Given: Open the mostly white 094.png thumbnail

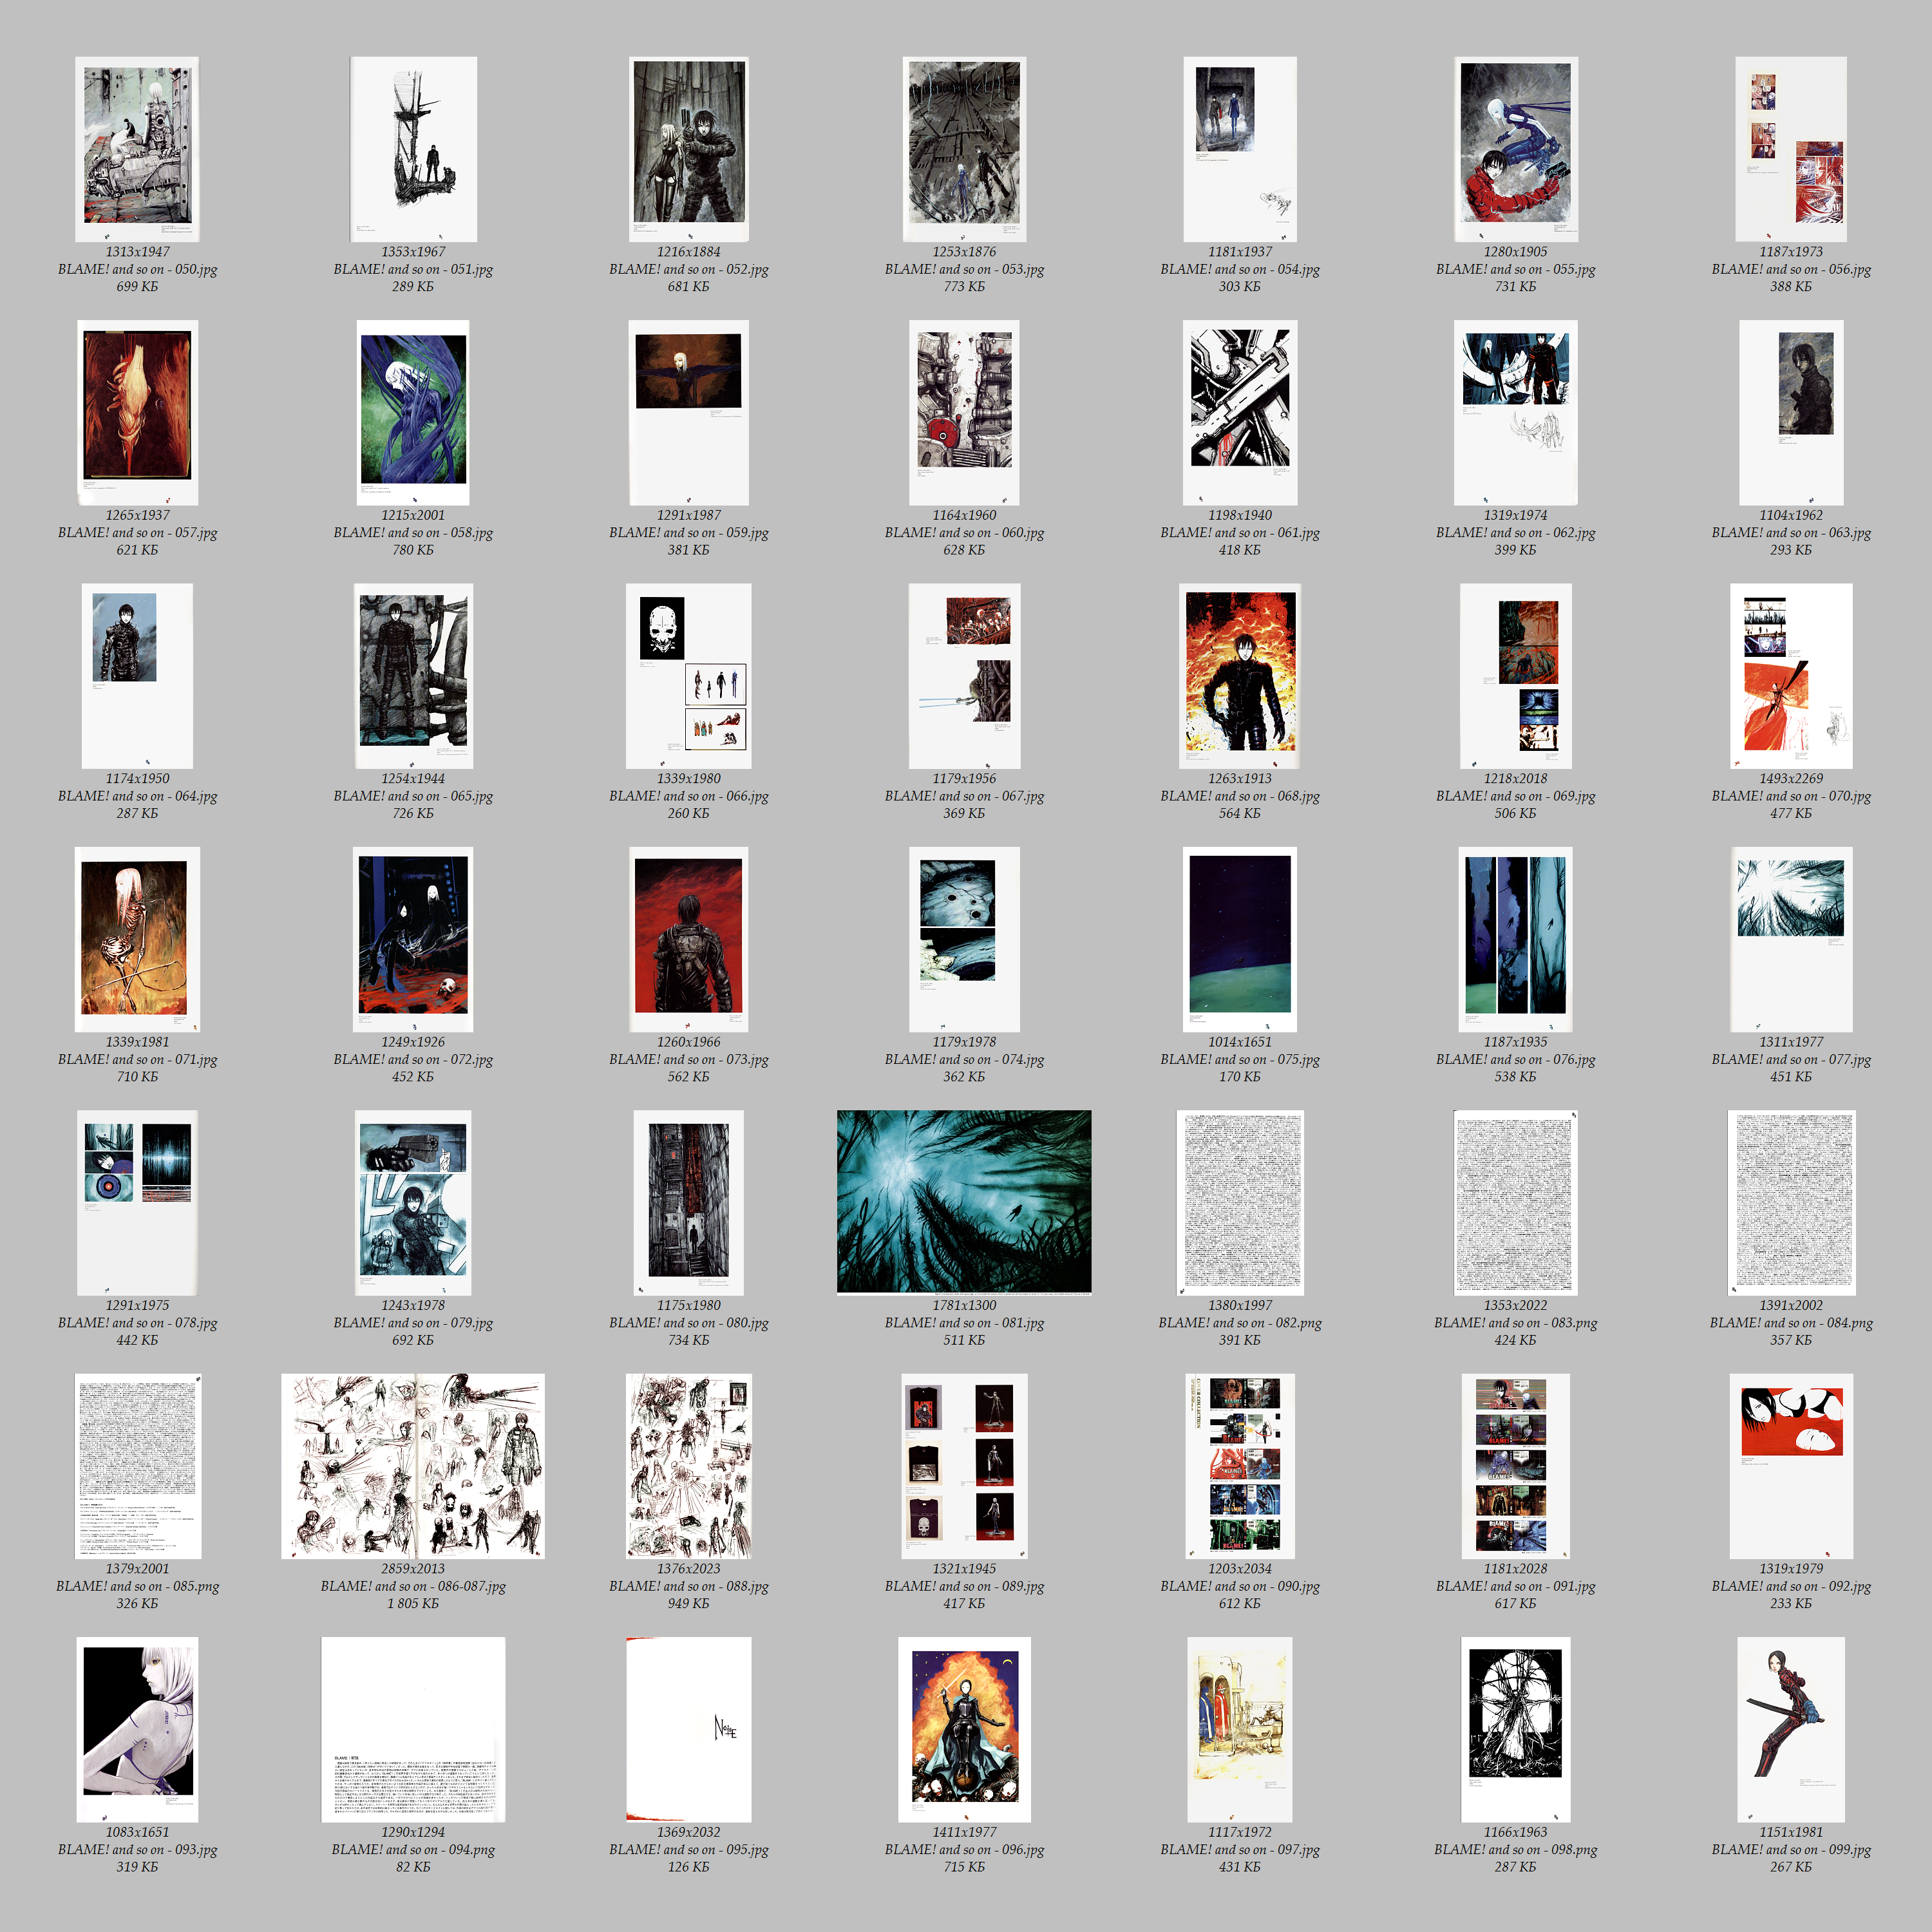Looking at the screenshot, I should 413,1729.
